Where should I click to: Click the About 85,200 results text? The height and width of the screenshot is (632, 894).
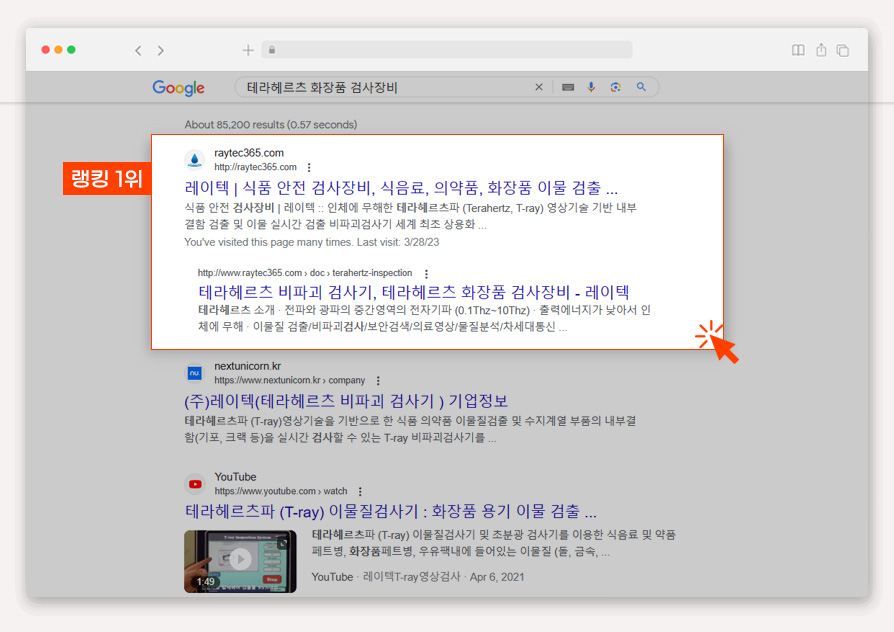271,124
